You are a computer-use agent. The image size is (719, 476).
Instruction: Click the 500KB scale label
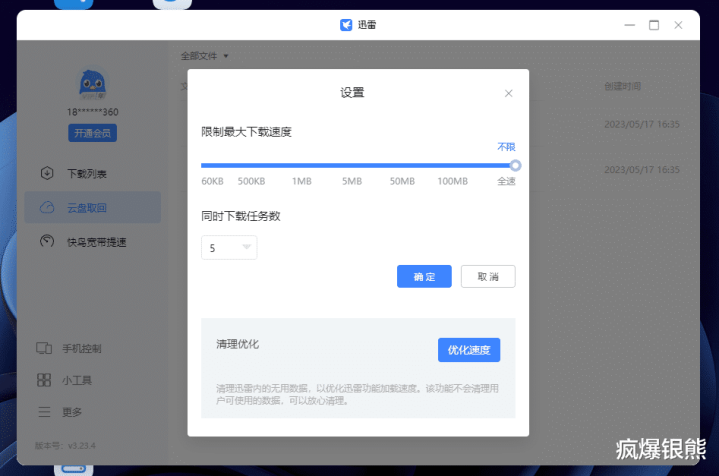pyautogui.click(x=251, y=181)
